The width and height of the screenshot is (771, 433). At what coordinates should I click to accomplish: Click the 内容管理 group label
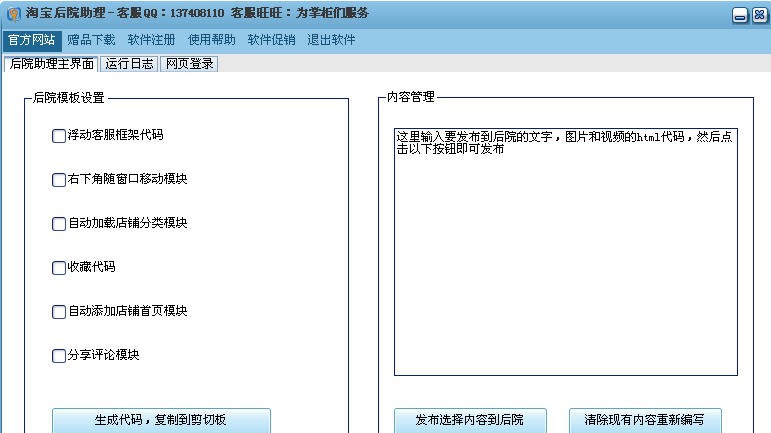(411, 97)
